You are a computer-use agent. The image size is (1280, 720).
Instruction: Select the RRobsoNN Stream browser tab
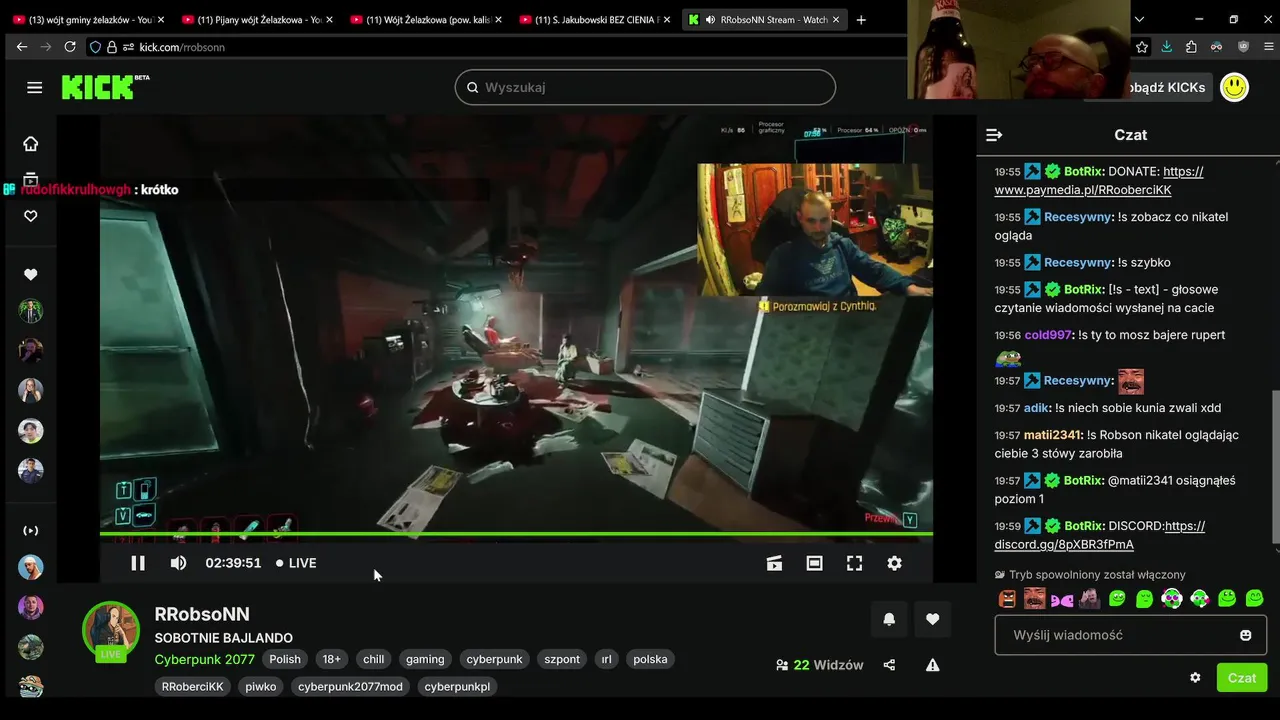click(x=762, y=19)
